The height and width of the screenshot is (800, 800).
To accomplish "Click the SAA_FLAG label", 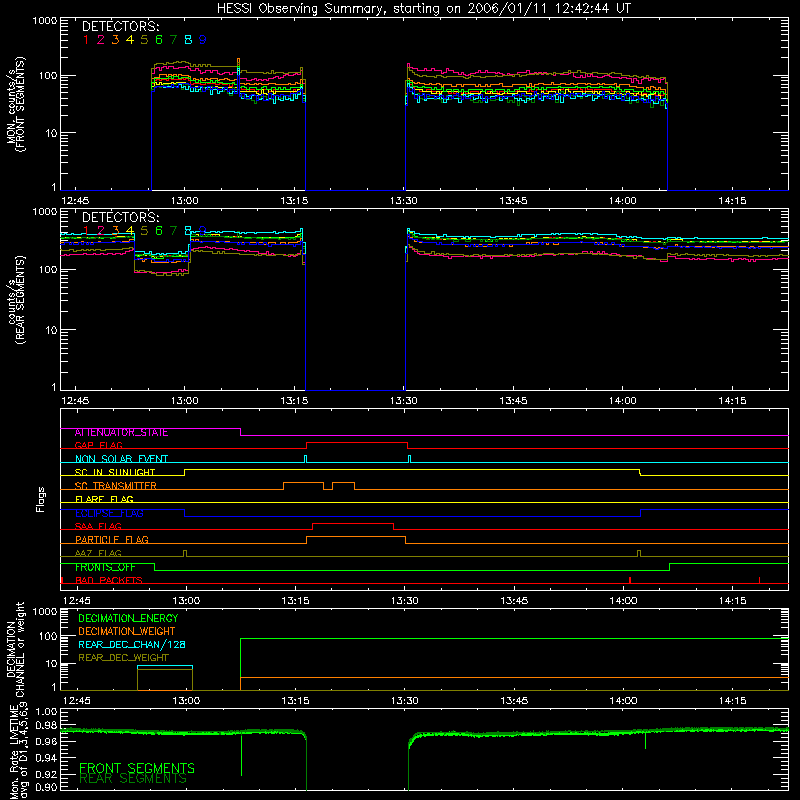I will (98, 526).
